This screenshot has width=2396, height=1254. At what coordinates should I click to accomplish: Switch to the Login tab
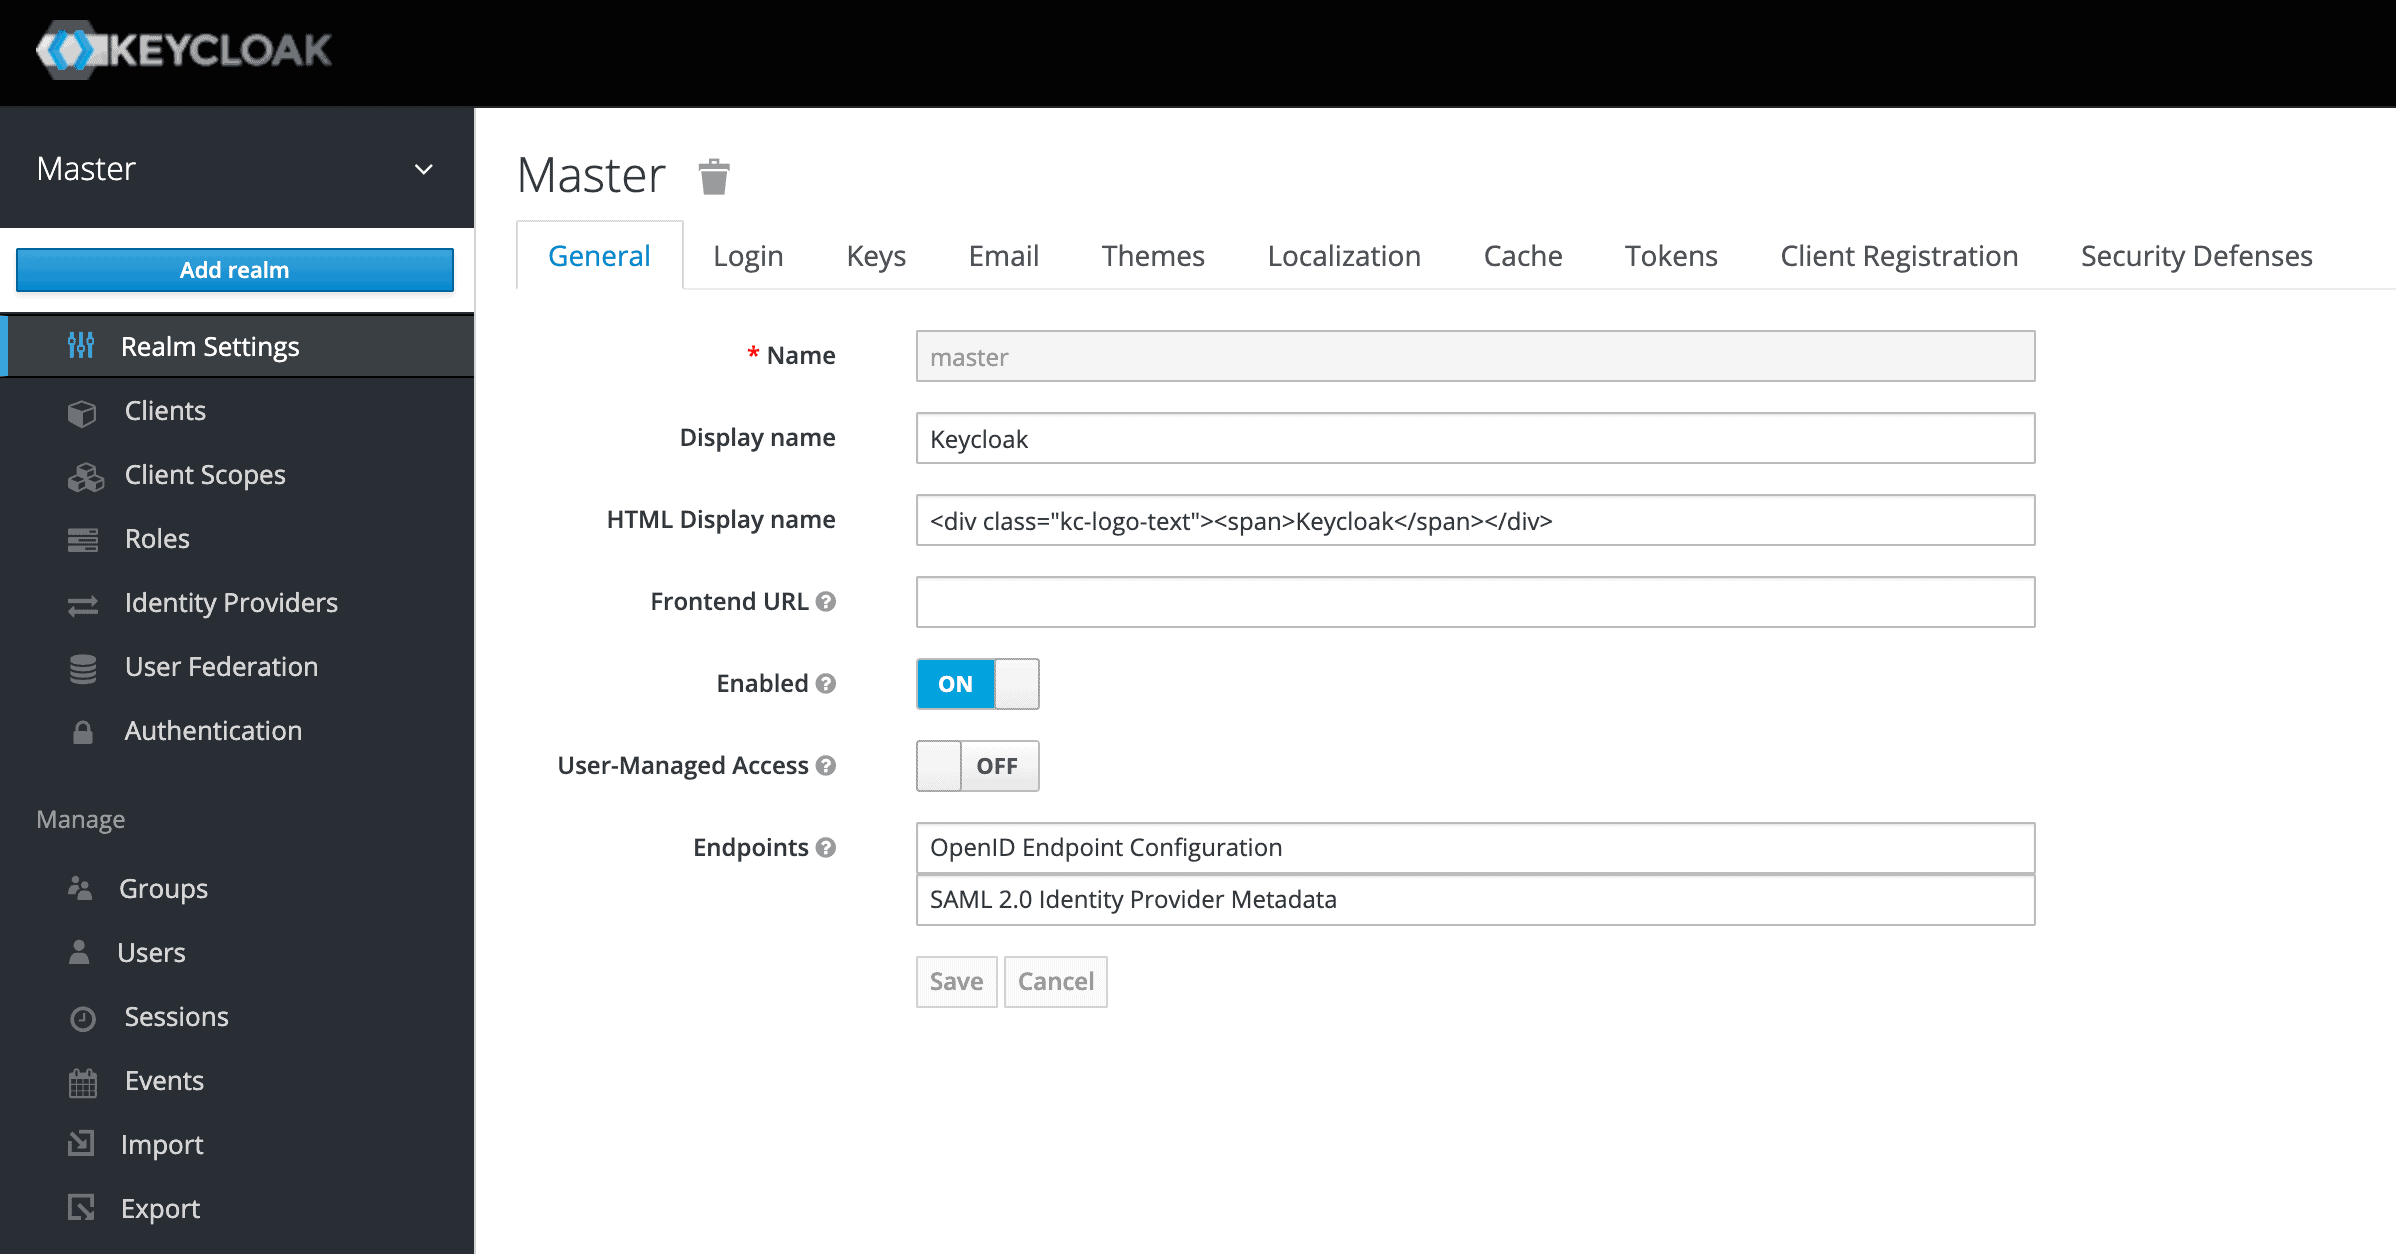(745, 254)
